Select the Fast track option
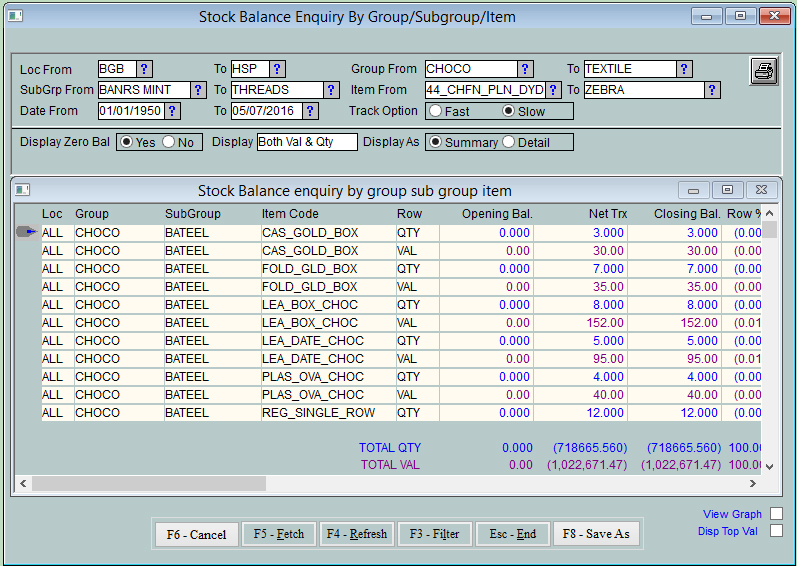 click(436, 112)
